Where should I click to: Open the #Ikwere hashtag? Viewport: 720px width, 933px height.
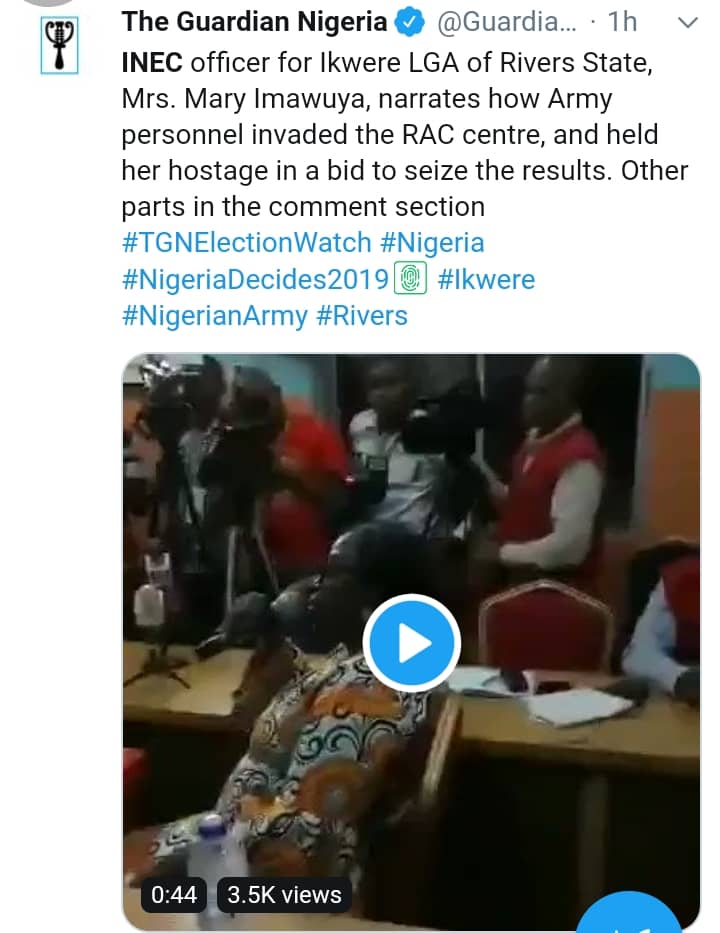[487, 279]
